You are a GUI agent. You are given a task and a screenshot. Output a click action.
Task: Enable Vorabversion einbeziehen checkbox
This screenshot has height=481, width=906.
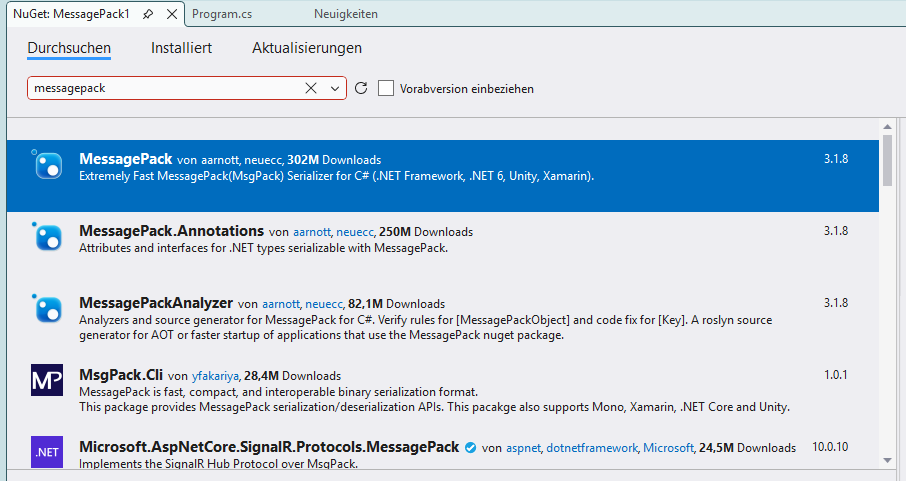386,88
